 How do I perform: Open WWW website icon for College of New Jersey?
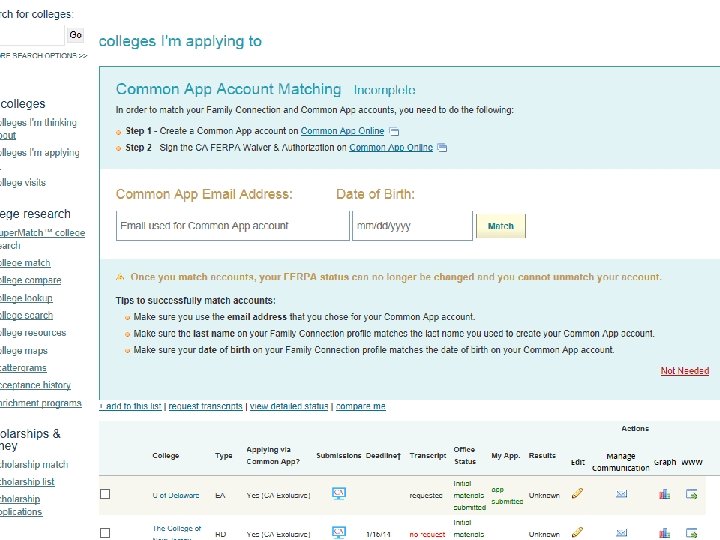[x=692, y=533]
